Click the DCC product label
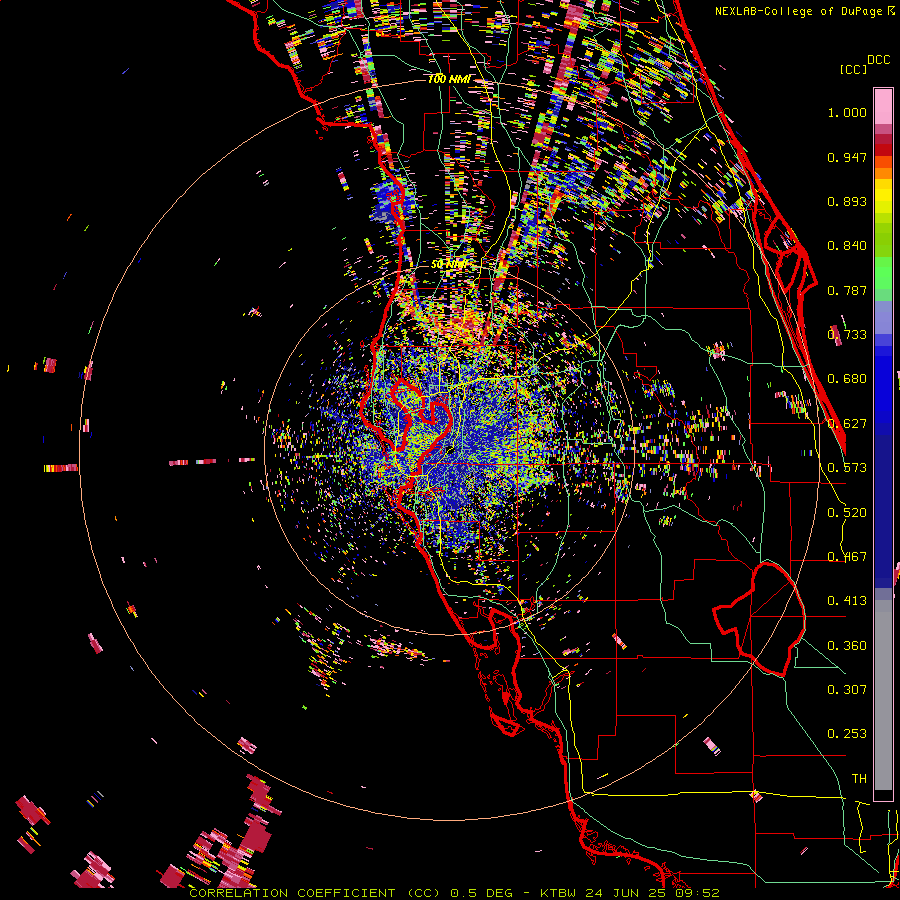The width and height of the screenshot is (900, 900). (x=878, y=60)
